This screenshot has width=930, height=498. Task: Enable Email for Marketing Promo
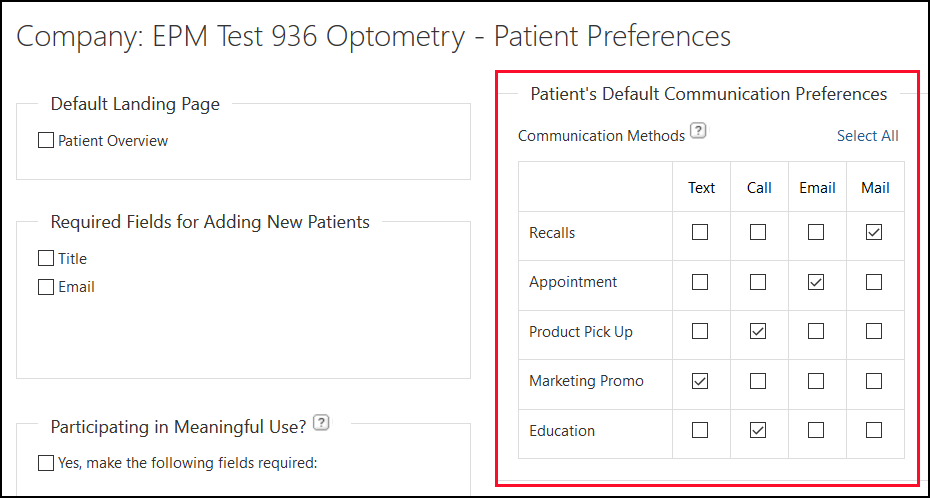(816, 381)
